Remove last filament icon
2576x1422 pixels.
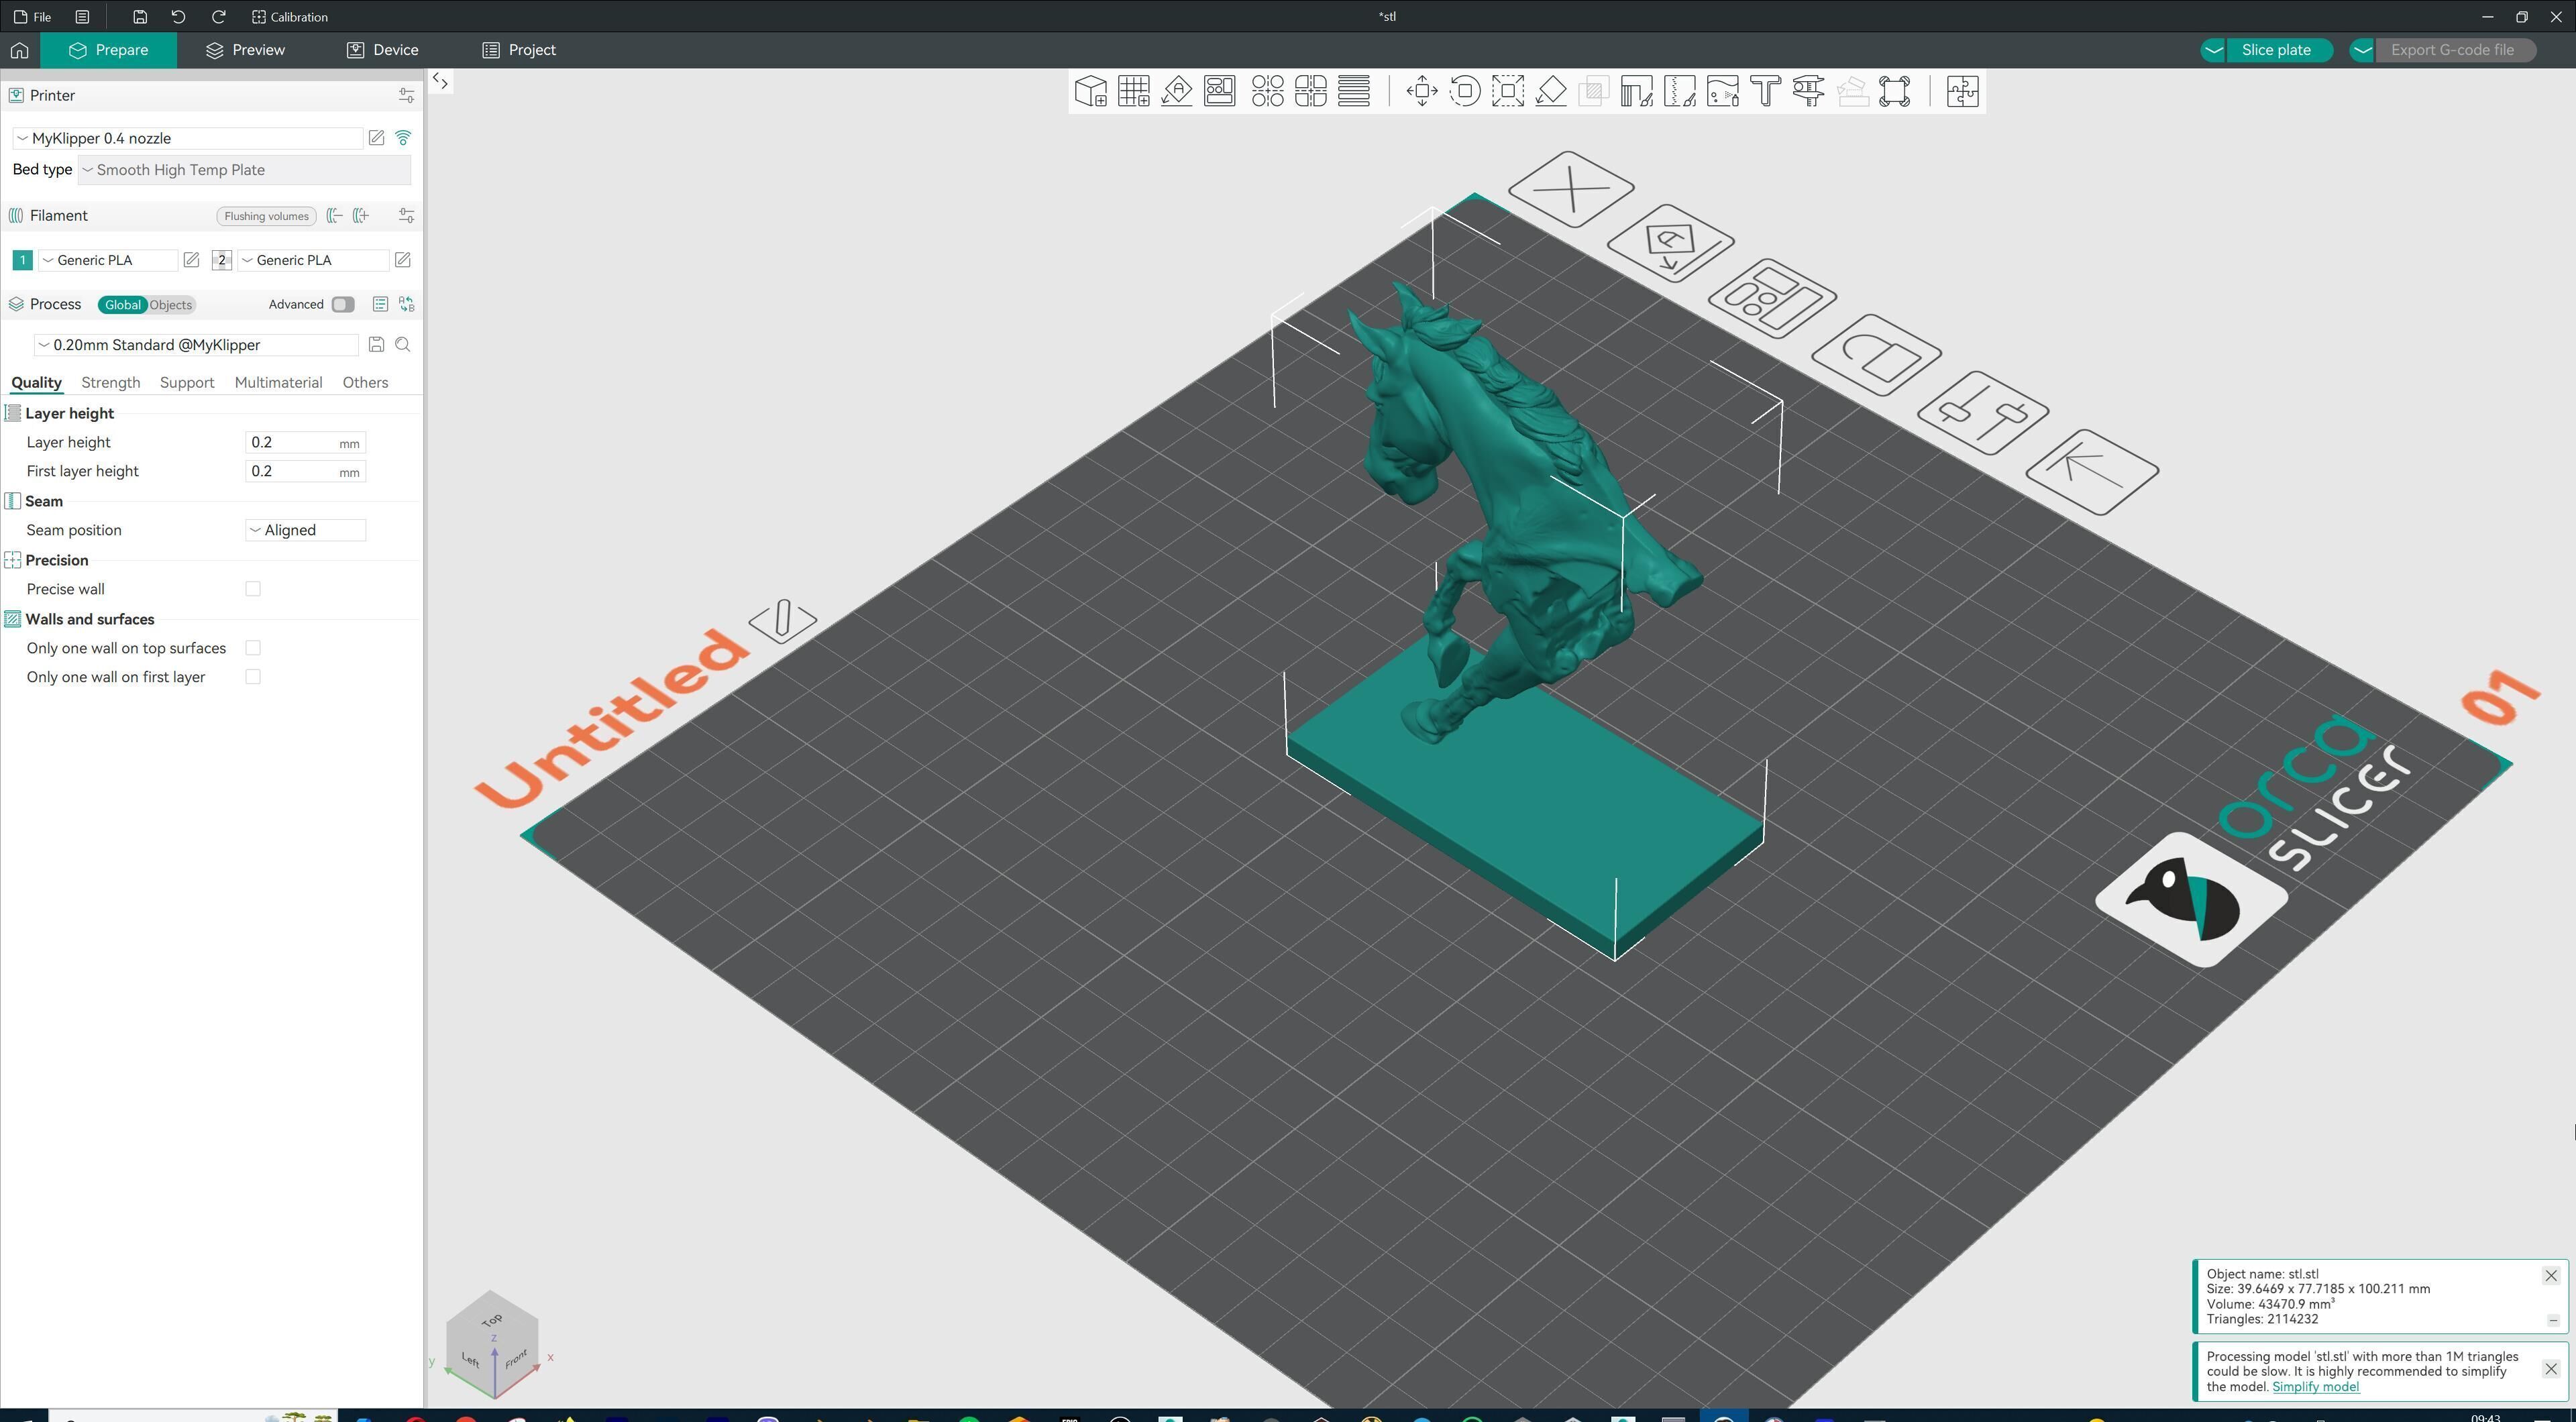[335, 215]
